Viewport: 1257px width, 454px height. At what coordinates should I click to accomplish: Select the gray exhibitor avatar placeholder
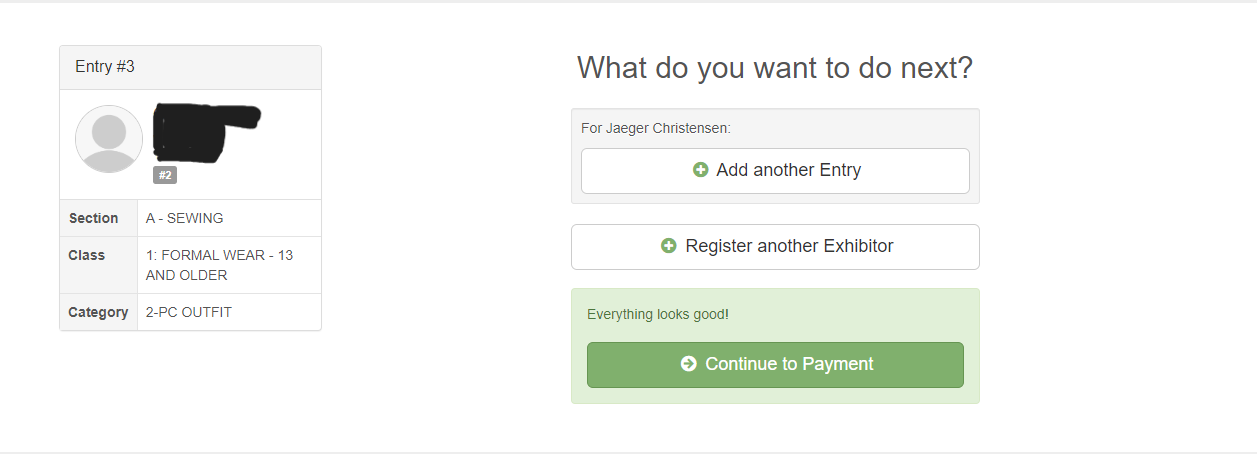click(109, 139)
